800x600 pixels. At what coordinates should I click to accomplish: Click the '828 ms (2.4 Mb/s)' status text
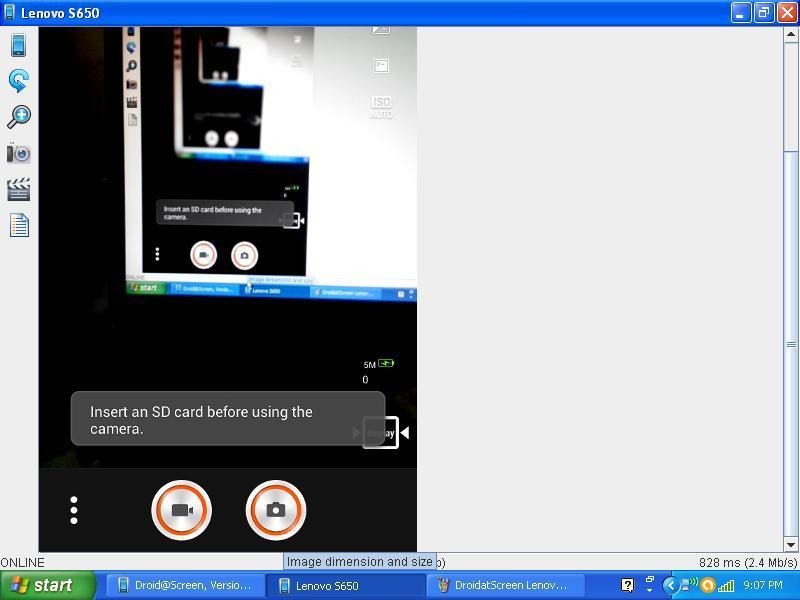click(x=748, y=562)
